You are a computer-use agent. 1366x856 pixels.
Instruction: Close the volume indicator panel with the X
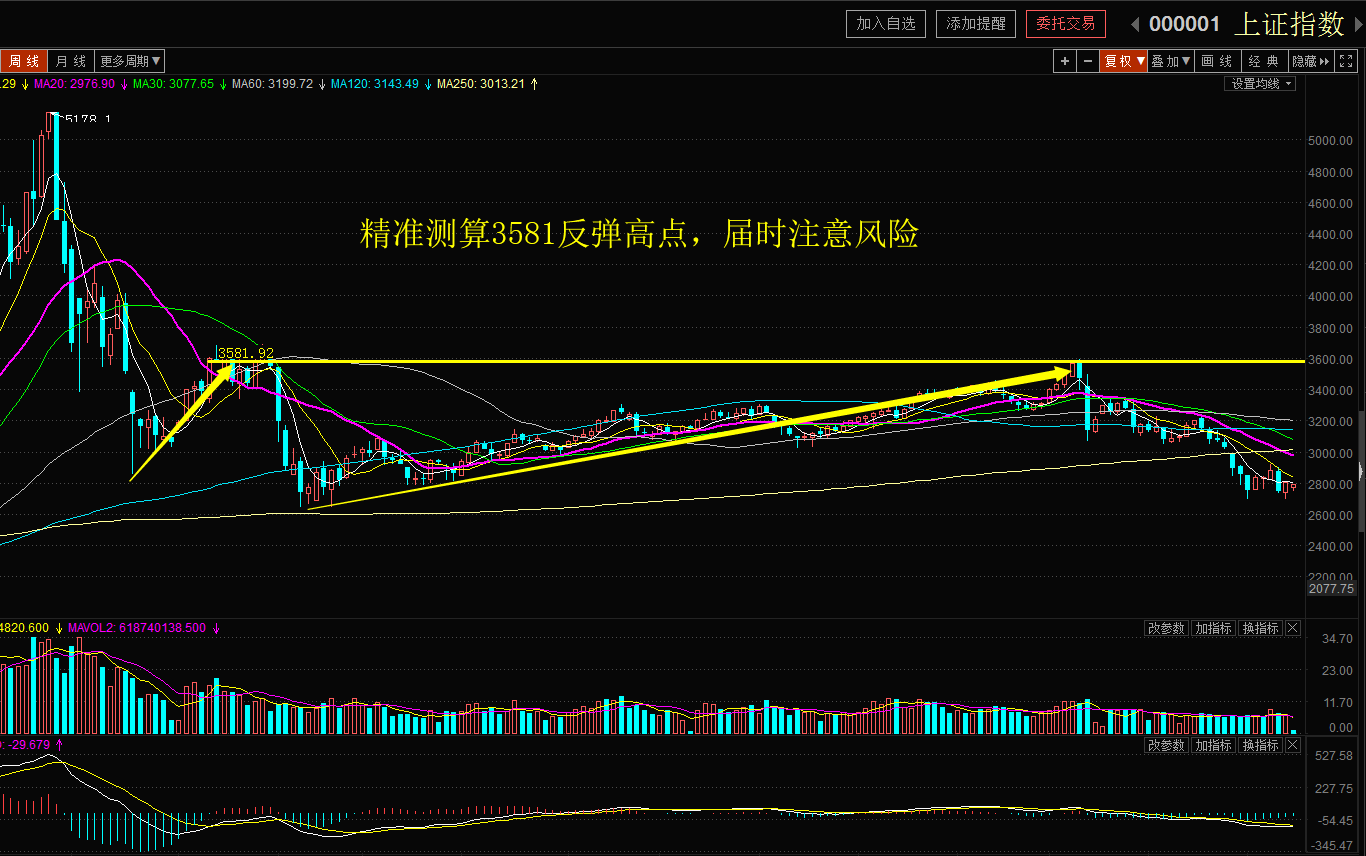pos(1293,628)
